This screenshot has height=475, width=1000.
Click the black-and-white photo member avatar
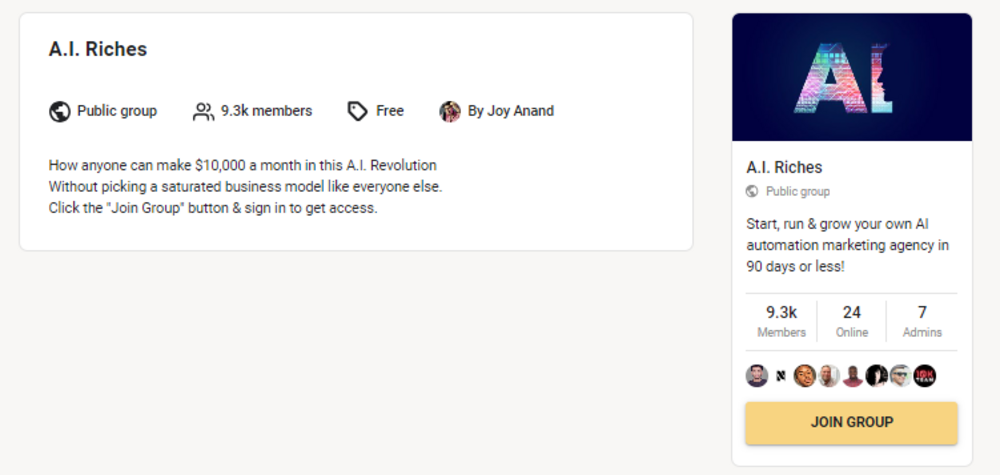[877, 376]
